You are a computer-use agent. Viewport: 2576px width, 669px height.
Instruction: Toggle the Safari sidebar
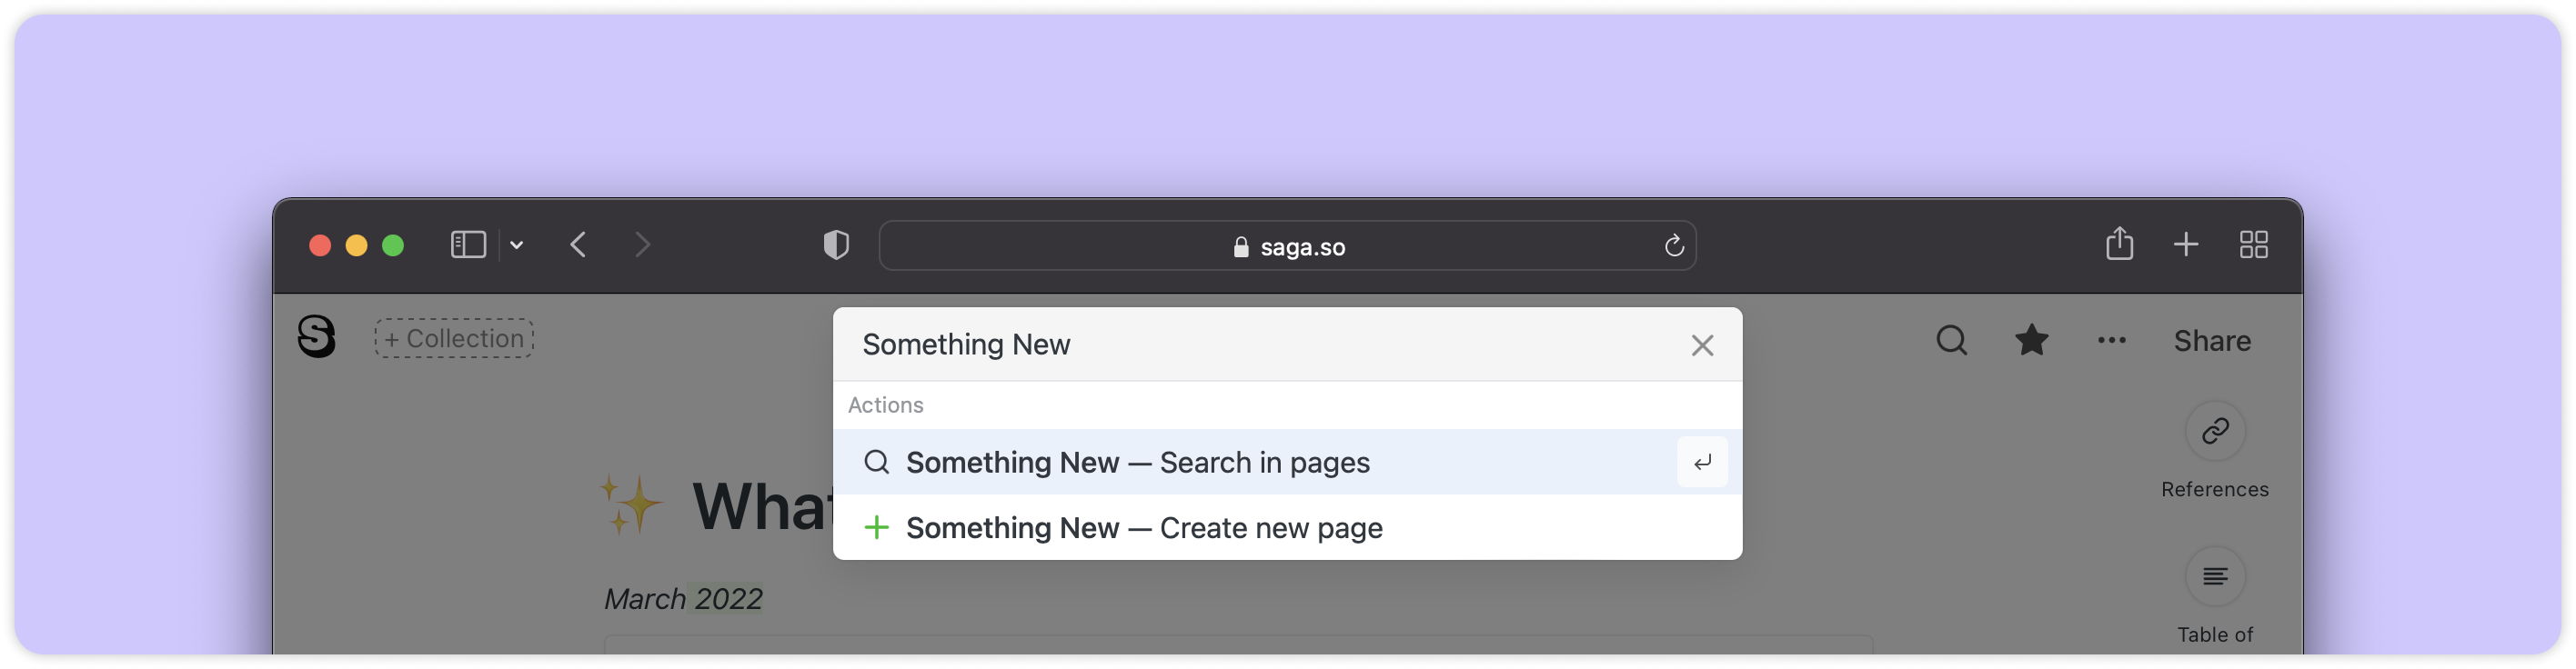(x=468, y=245)
